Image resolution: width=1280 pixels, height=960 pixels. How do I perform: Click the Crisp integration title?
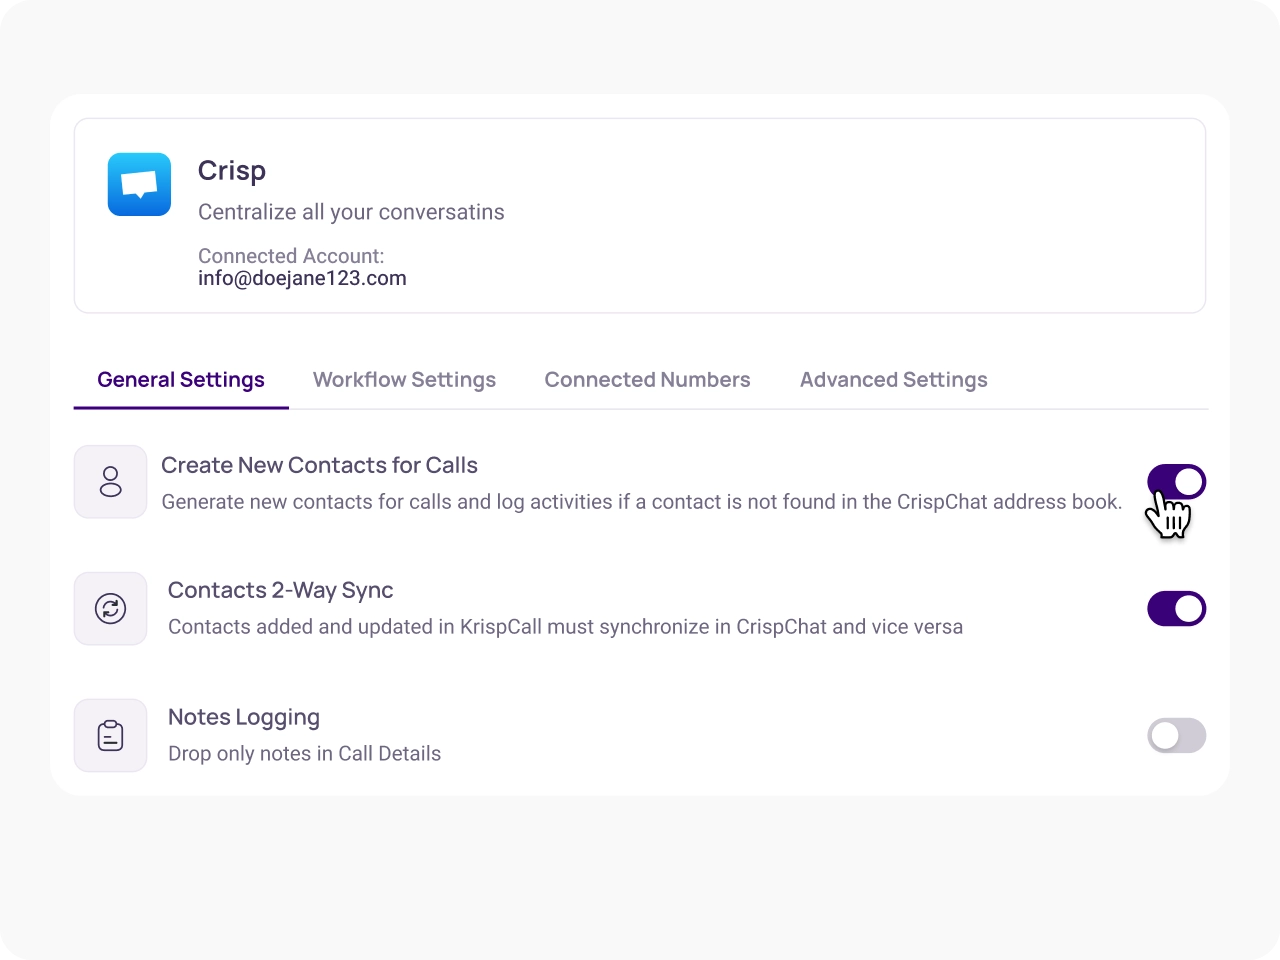(232, 171)
